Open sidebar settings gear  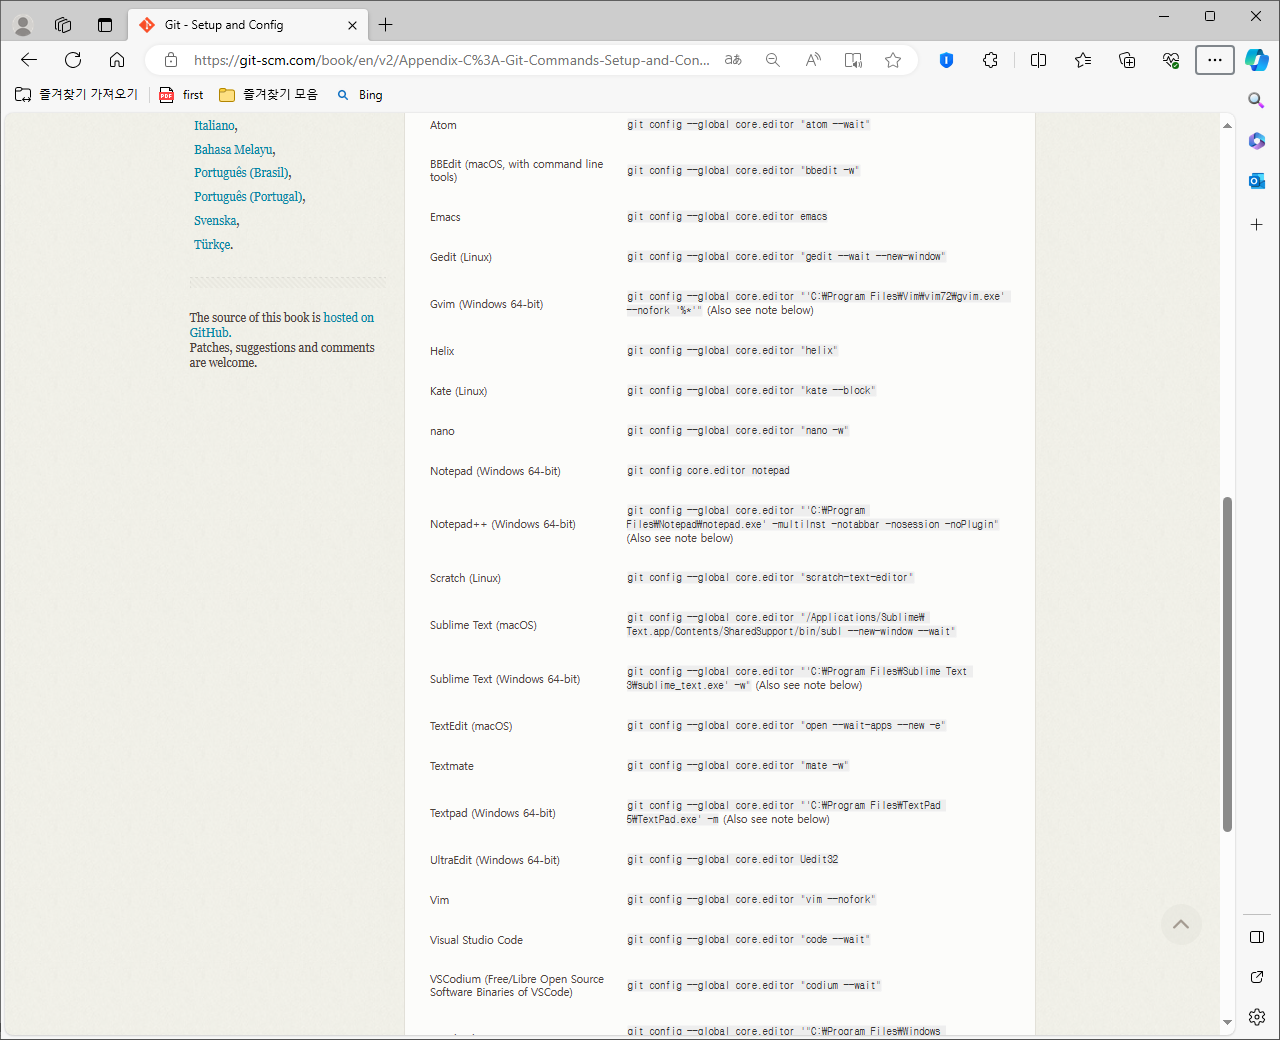click(x=1257, y=1017)
